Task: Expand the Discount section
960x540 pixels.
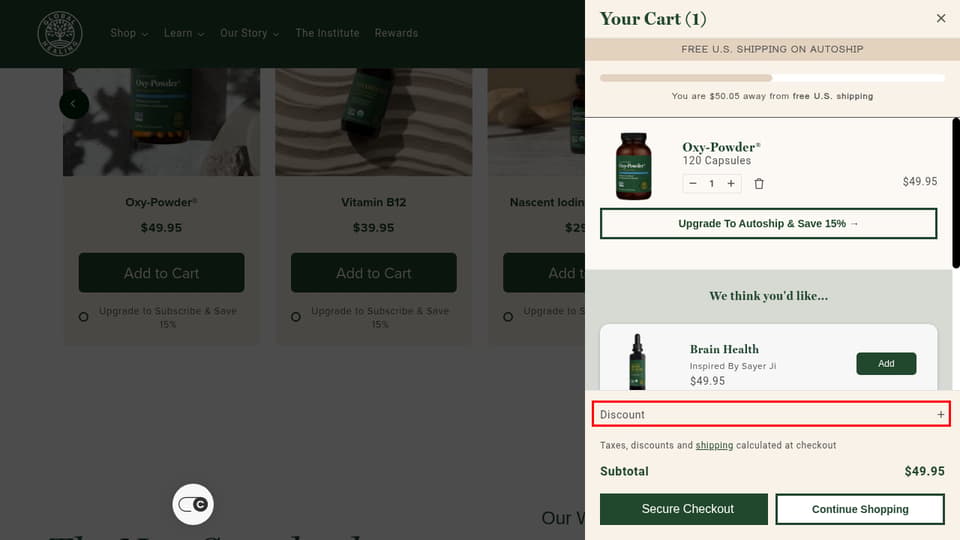Action: (771, 414)
